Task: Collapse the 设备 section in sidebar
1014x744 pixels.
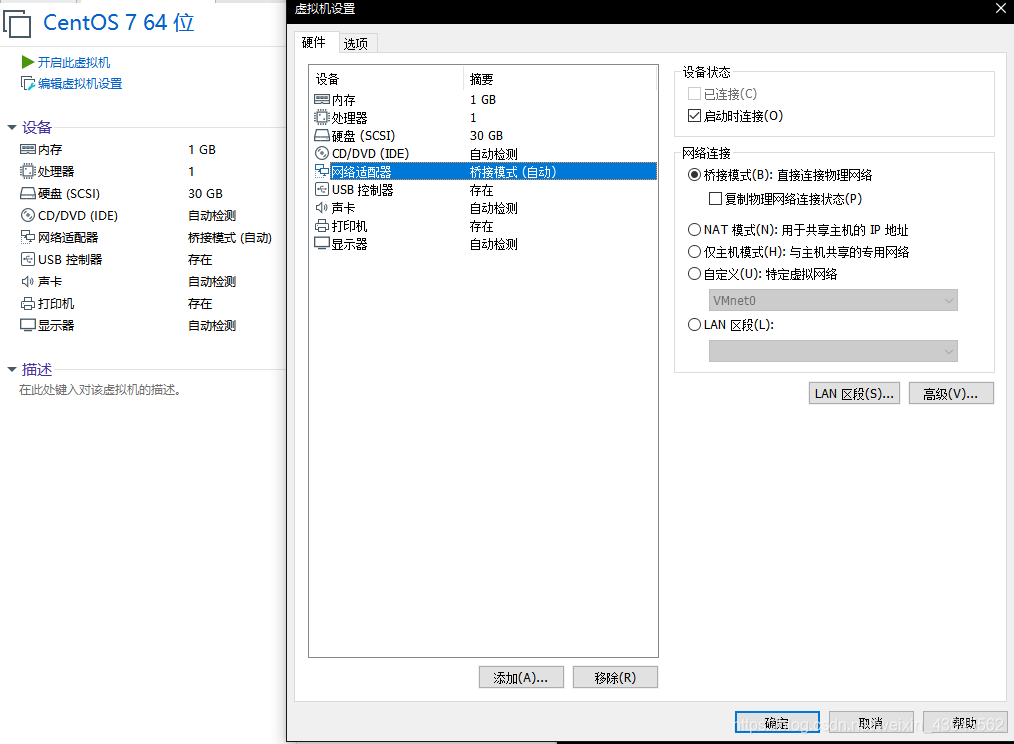Action: 10,127
